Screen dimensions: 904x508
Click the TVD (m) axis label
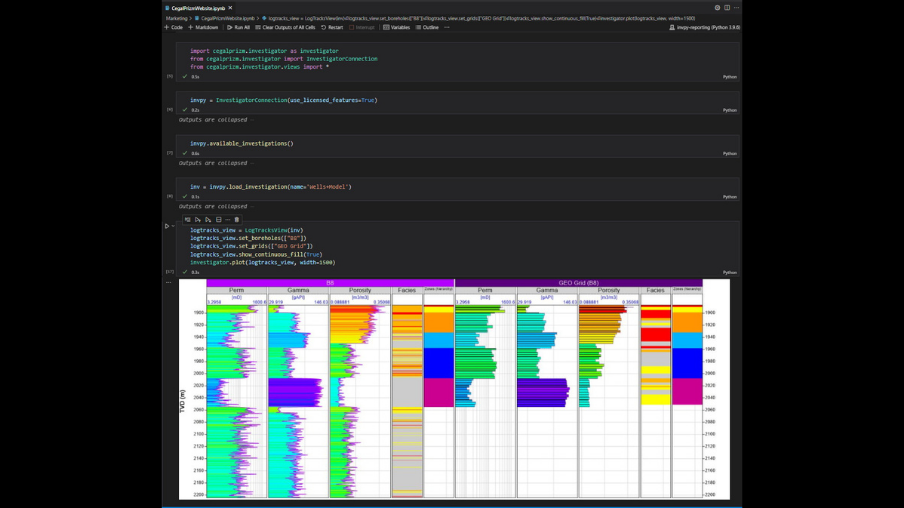tap(183, 401)
